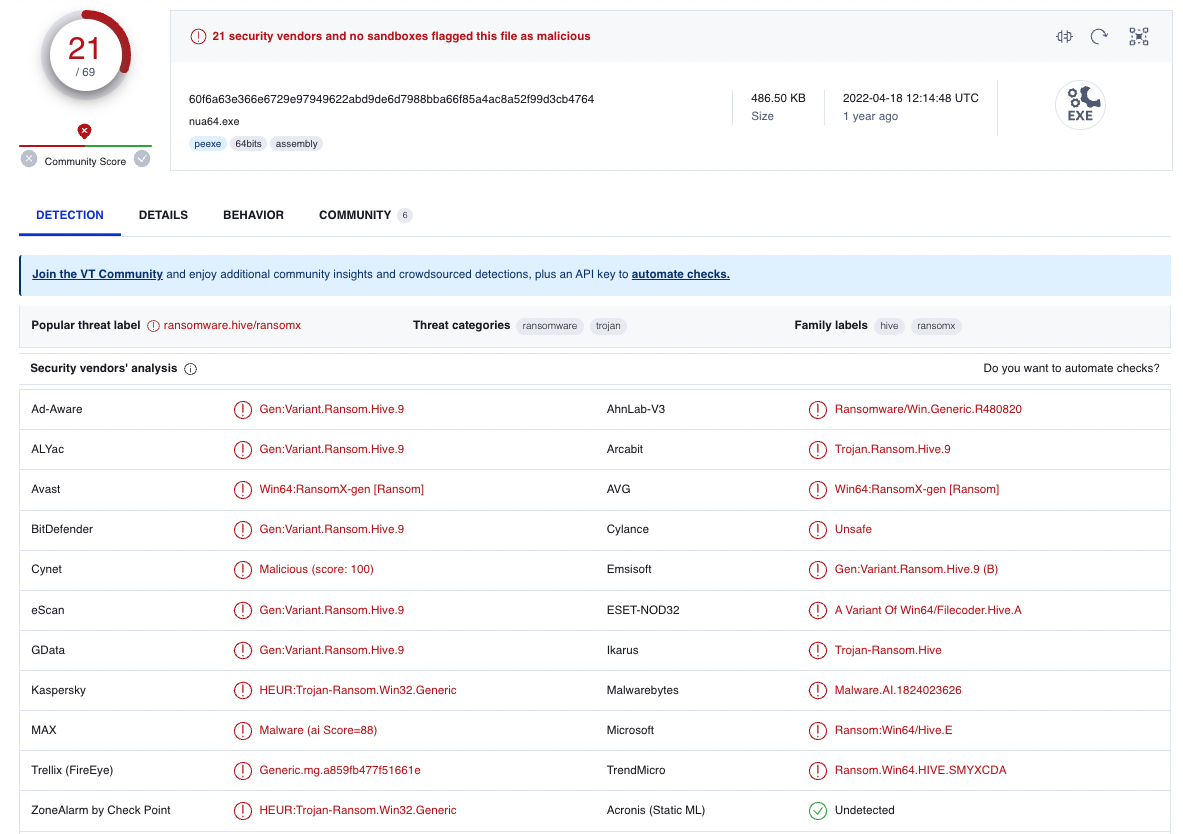
Task: Click the Trojan.Ransom.Hive.9 Arcabit result
Action: 893,449
